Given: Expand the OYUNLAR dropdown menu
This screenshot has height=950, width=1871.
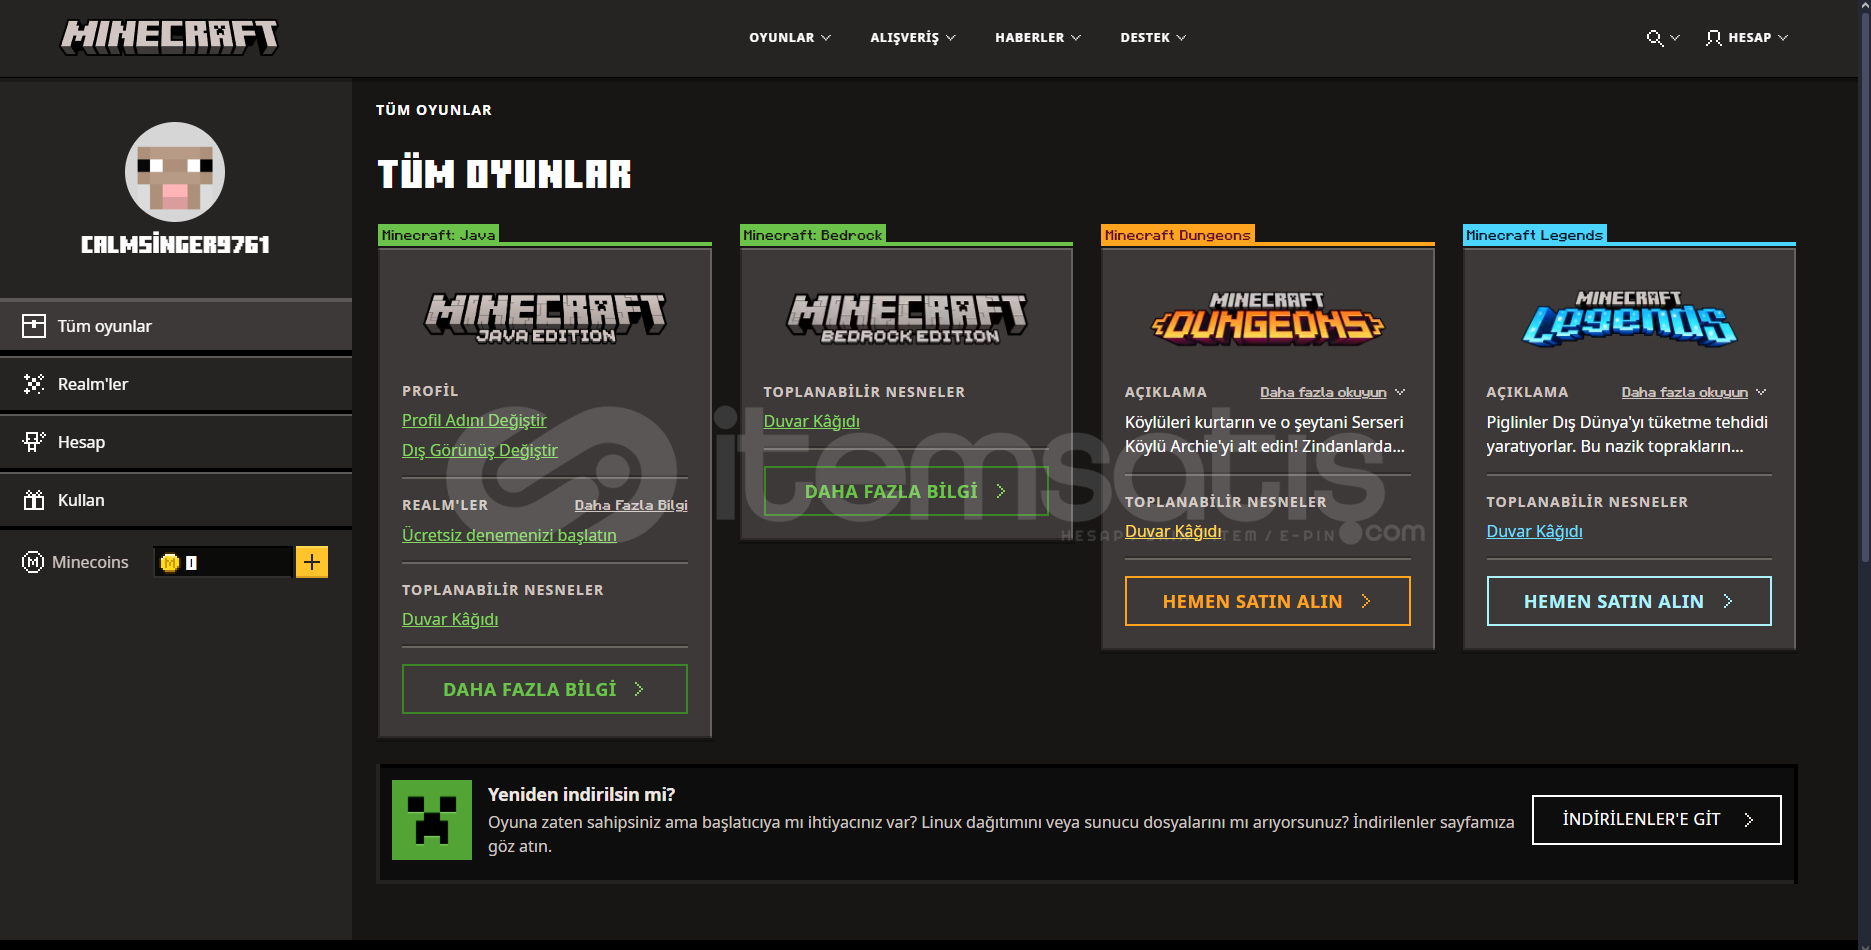Looking at the screenshot, I should 789,38.
